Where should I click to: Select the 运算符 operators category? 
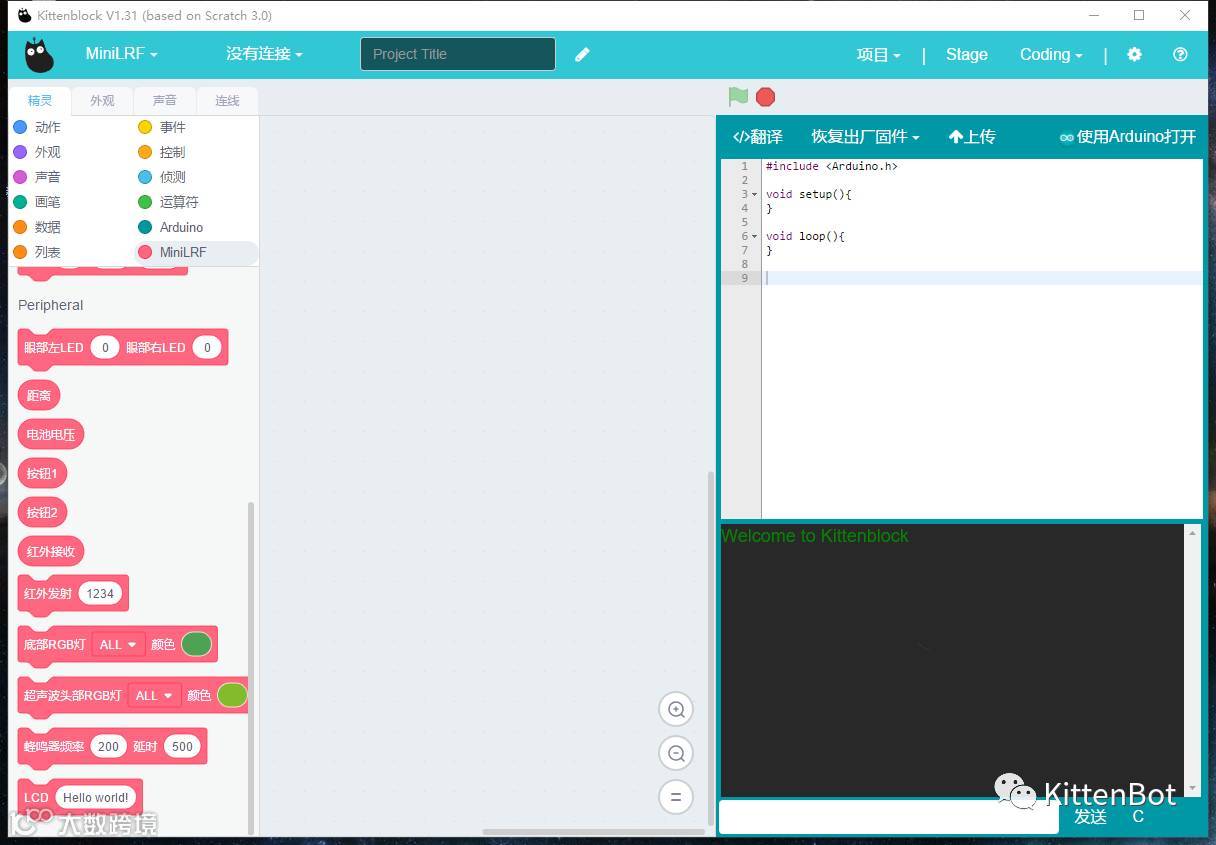click(x=168, y=202)
